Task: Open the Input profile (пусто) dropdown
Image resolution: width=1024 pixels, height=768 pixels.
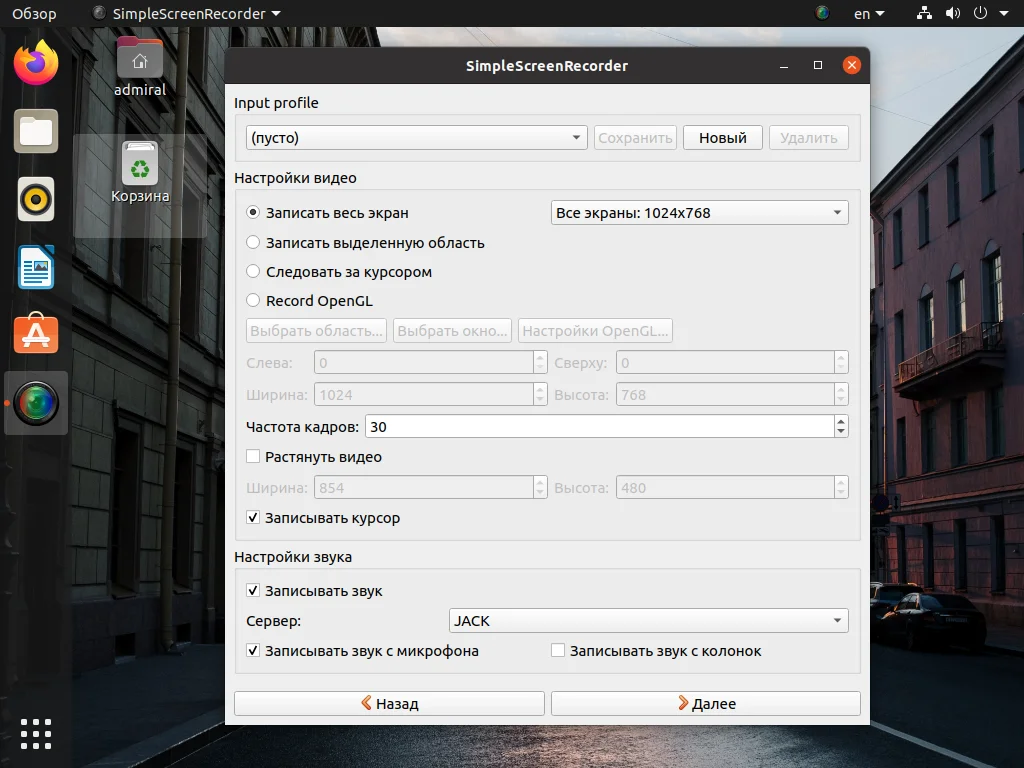Action: 415,137
